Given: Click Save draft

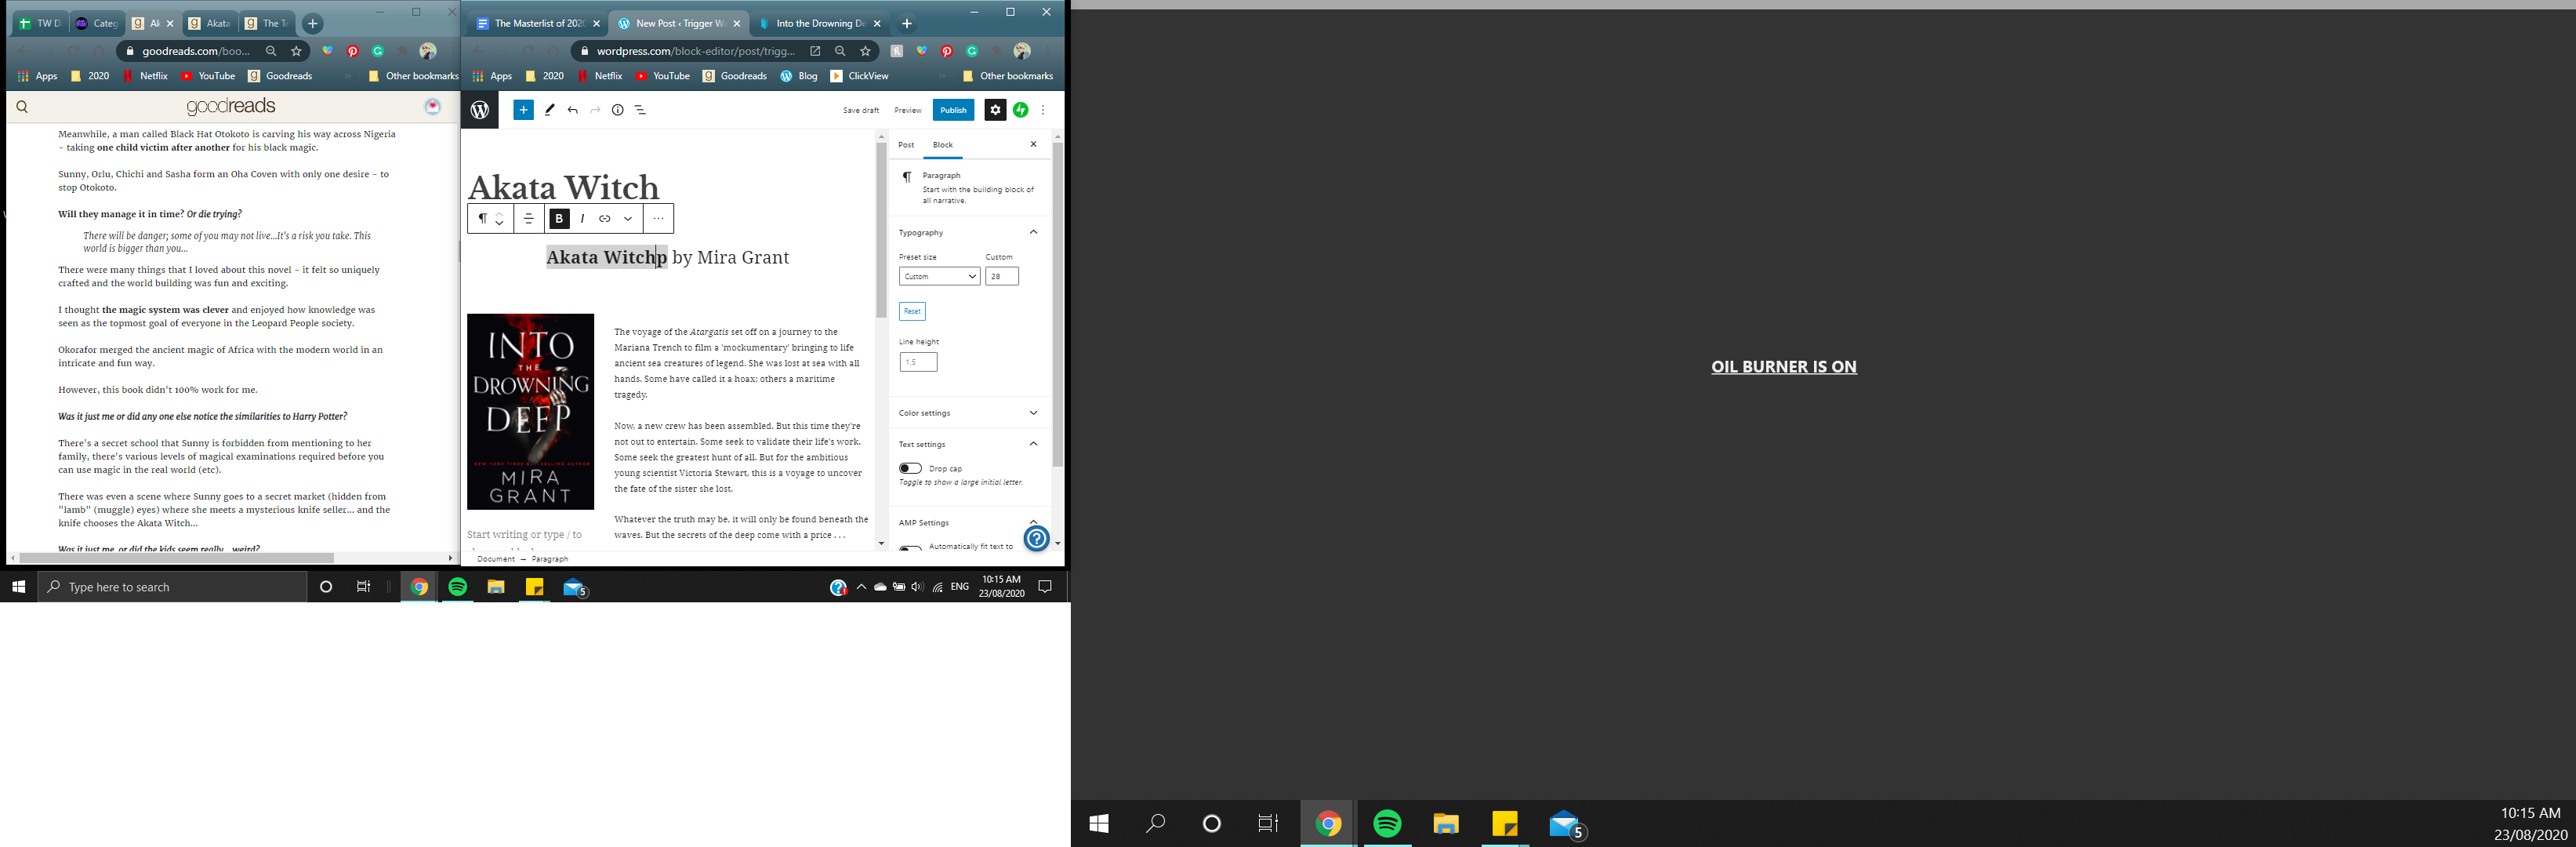Looking at the screenshot, I should [860, 110].
